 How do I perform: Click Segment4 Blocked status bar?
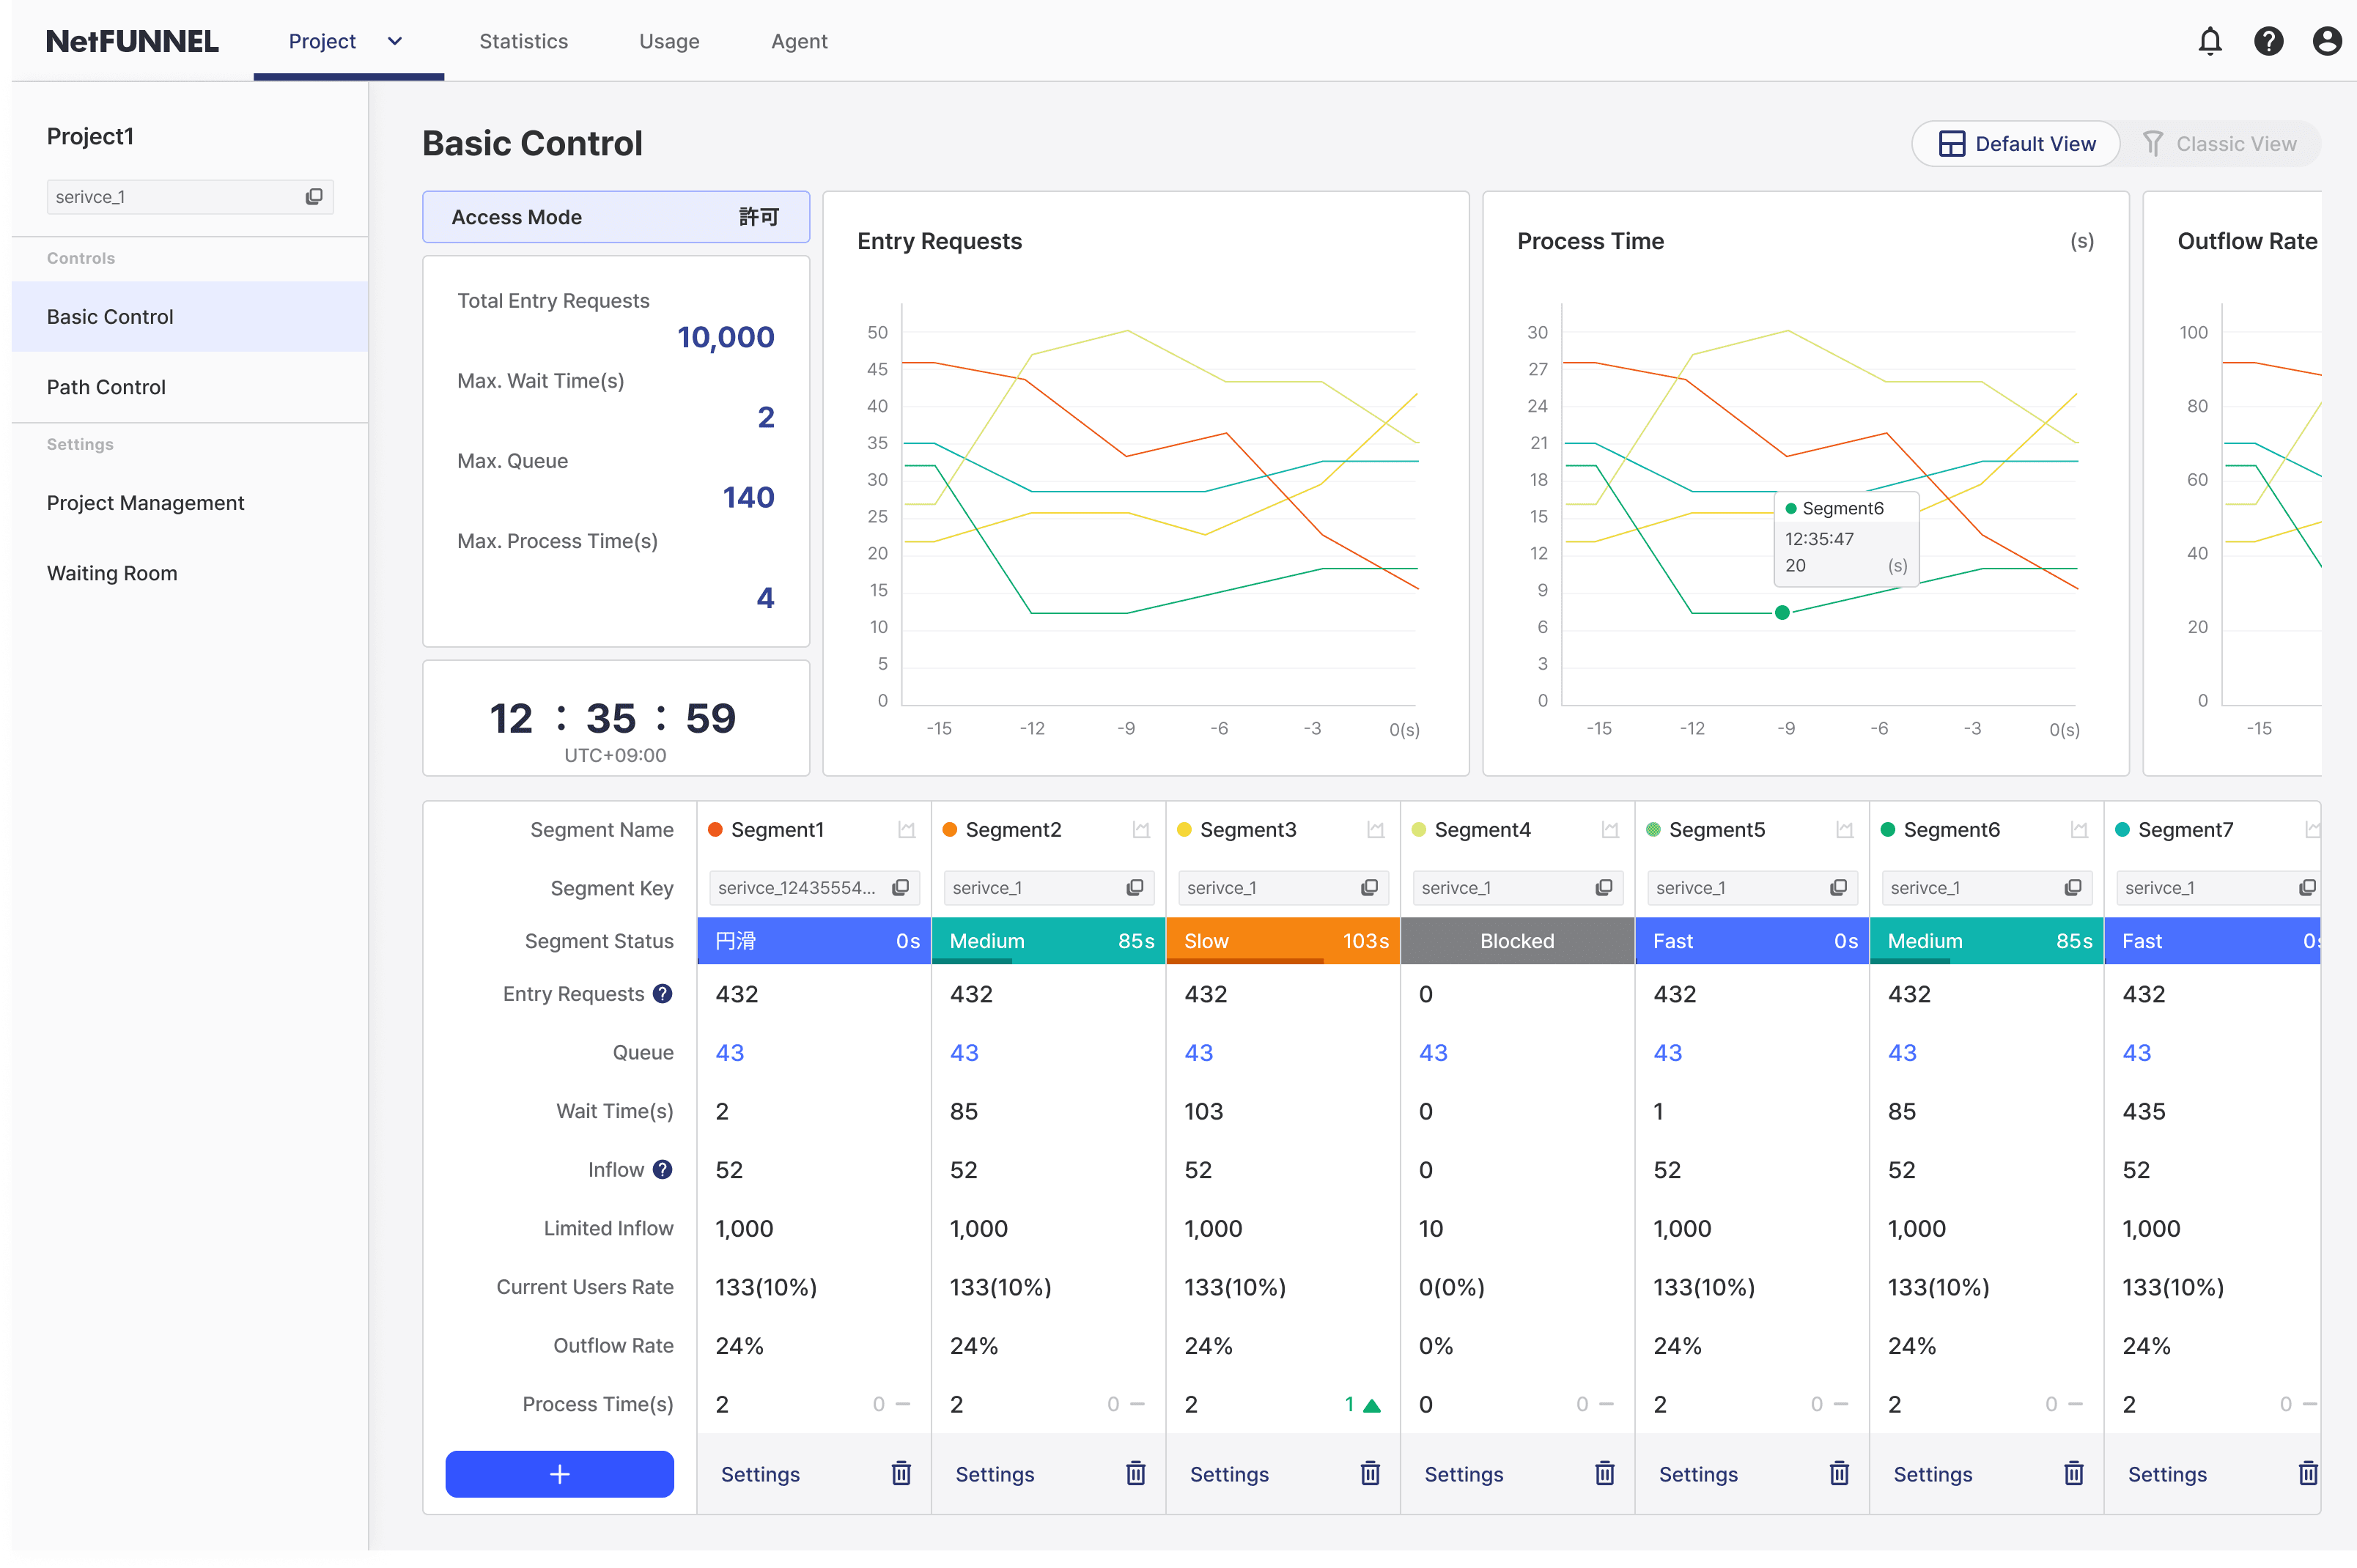[1517, 941]
